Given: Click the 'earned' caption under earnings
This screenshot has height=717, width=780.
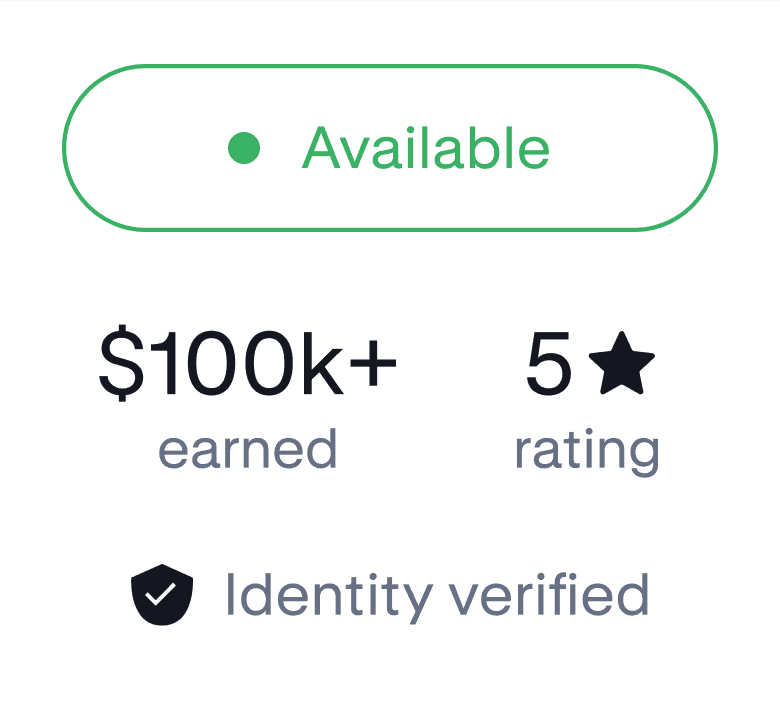Looking at the screenshot, I should pyautogui.click(x=247, y=449).
